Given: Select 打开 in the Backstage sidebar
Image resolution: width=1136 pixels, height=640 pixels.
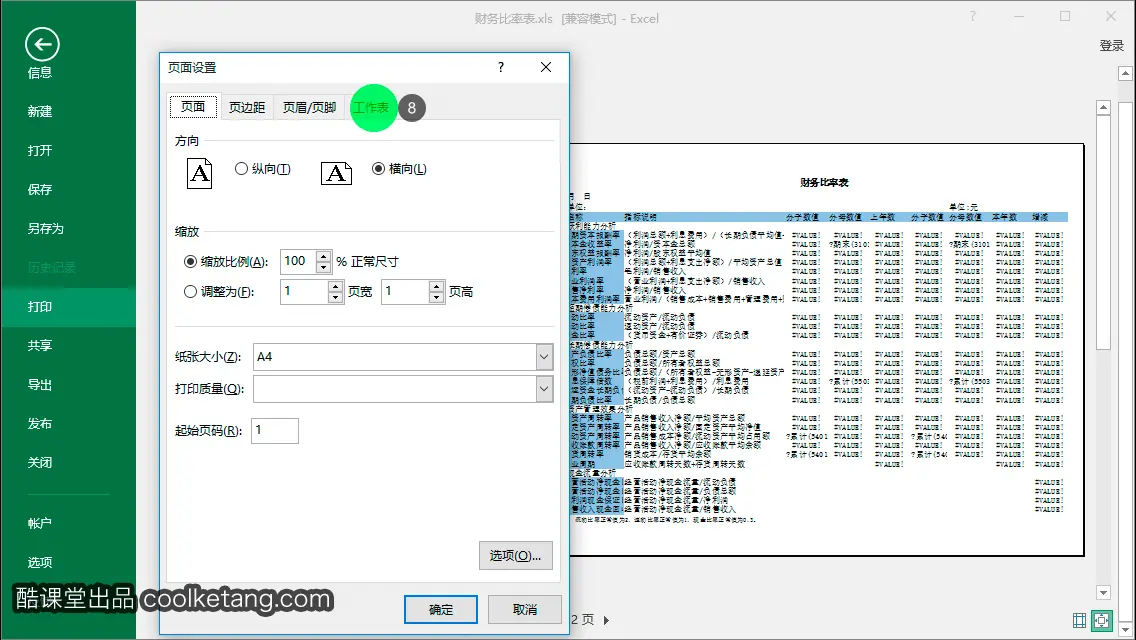Looking at the screenshot, I should pyautogui.click(x=40, y=151).
